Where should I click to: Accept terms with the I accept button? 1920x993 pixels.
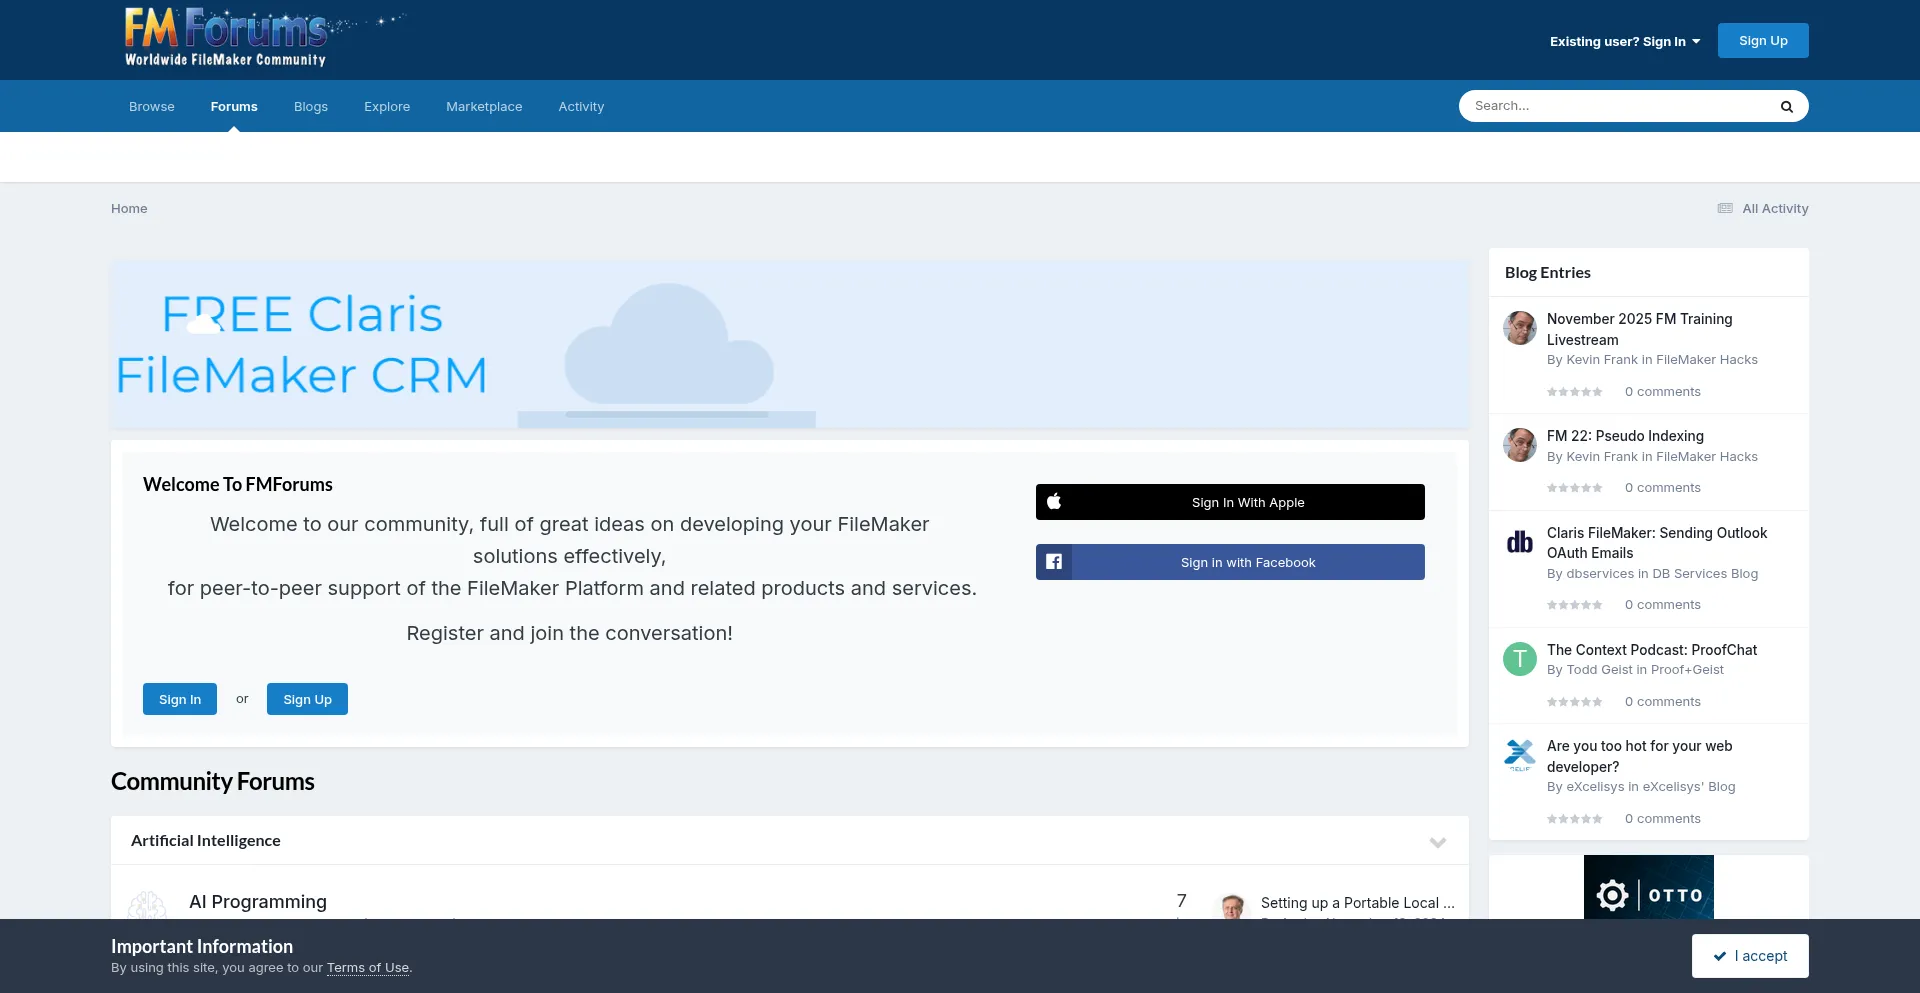click(x=1749, y=956)
